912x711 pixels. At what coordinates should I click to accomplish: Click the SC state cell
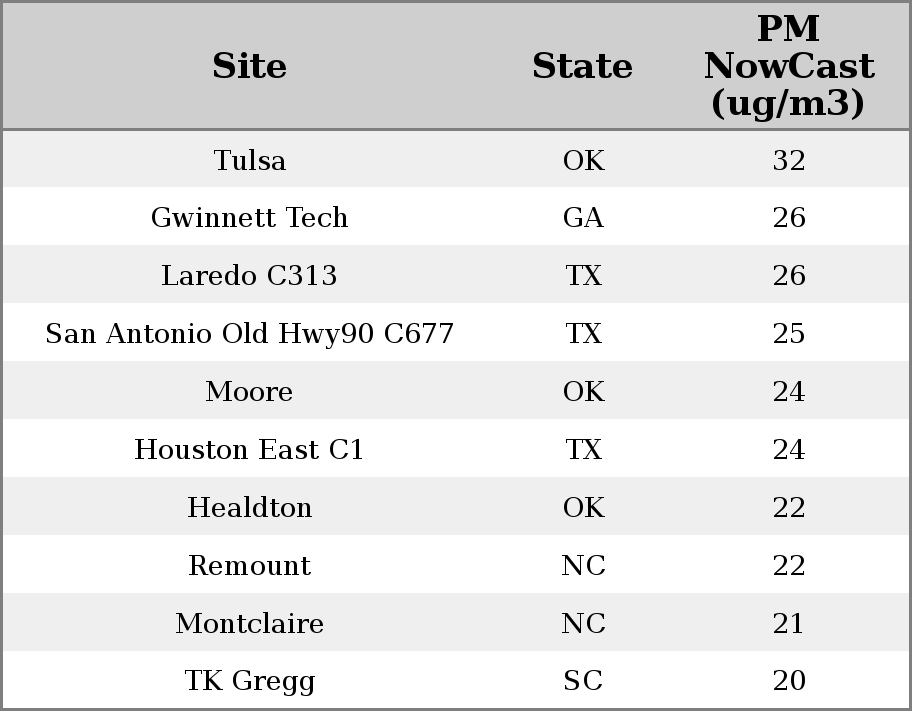coord(583,680)
